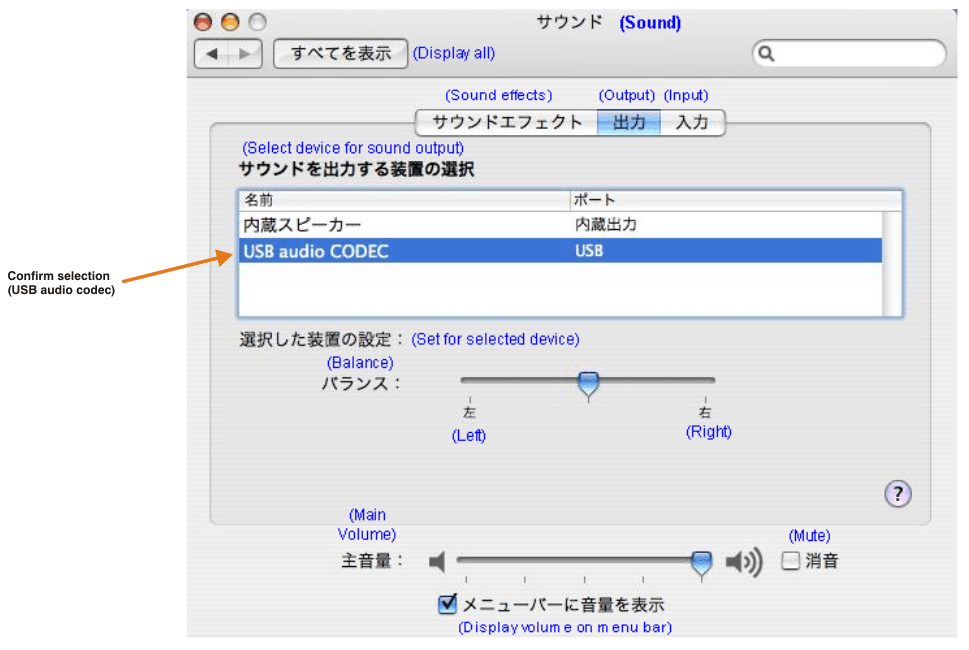This screenshot has width=969, height=650.
Task: Open help via the question mark icon
Action: pyautogui.click(x=897, y=494)
